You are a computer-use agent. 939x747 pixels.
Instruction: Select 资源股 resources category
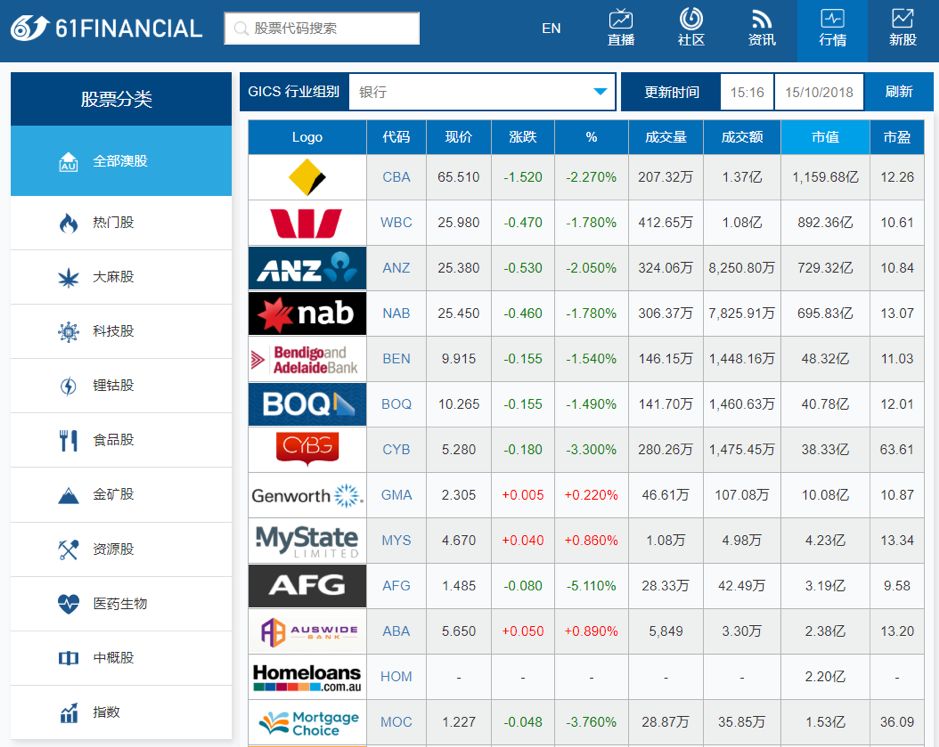pos(121,549)
